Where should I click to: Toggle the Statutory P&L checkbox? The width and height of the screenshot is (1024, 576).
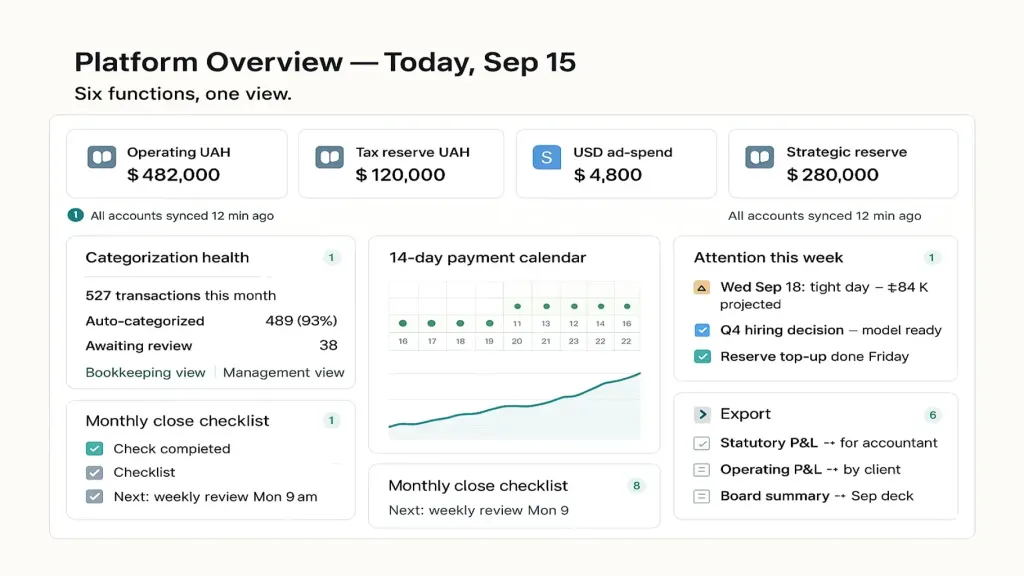(x=701, y=443)
